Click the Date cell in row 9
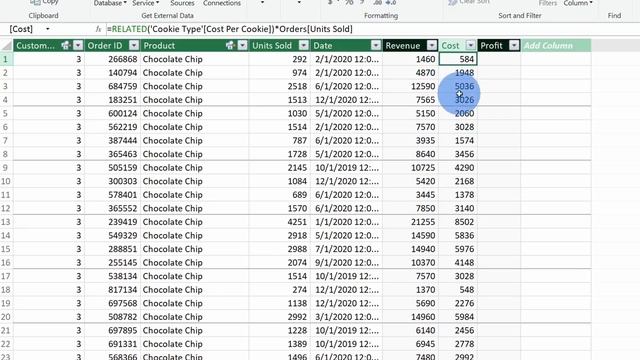The height and width of the screenshot is (360, 640). tap(346, 168)
